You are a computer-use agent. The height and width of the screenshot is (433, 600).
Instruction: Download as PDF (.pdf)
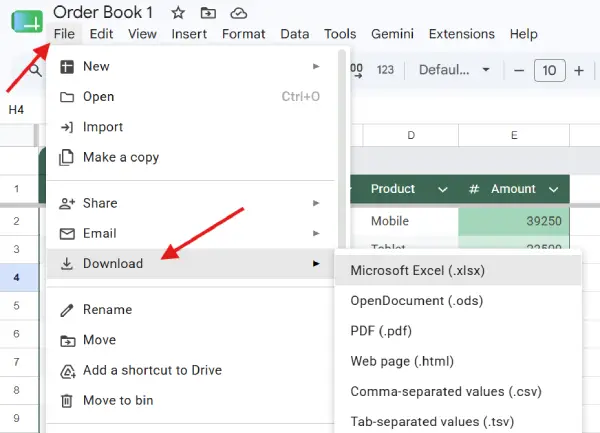point(458,331)
